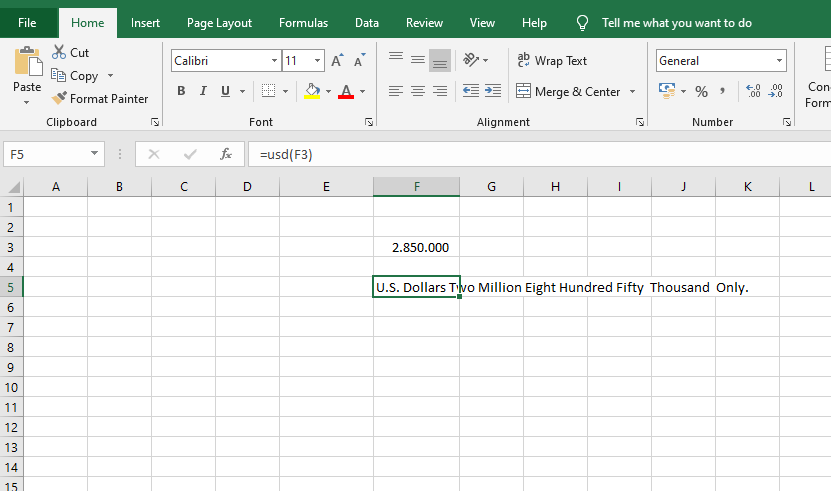Click the Percent Style icon
Image resolution: width=831 pixels, height=491 pixels.
click(x=701, y=92)
